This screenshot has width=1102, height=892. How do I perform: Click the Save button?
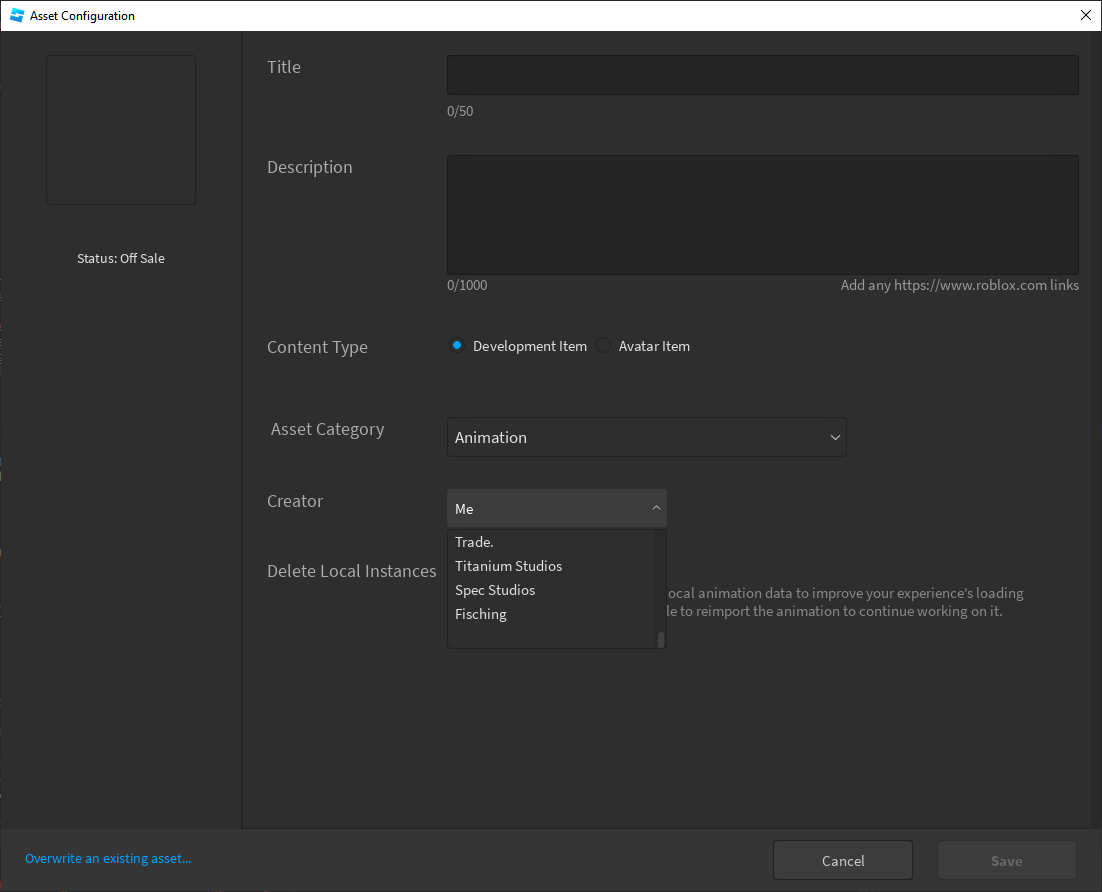point(1006,860)
